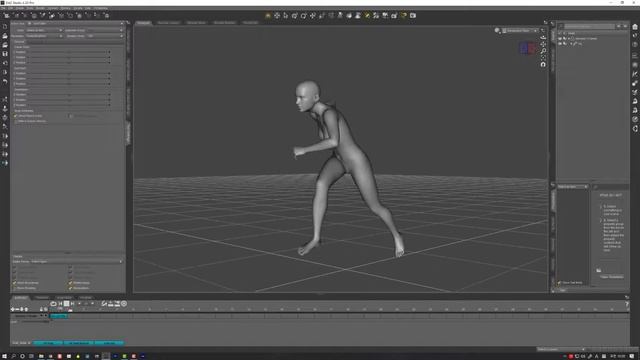Viewport: 640px width, 360px height.
Task: Click the floppy-disk Save icon in left toolbar
Action: click(5, 54)
